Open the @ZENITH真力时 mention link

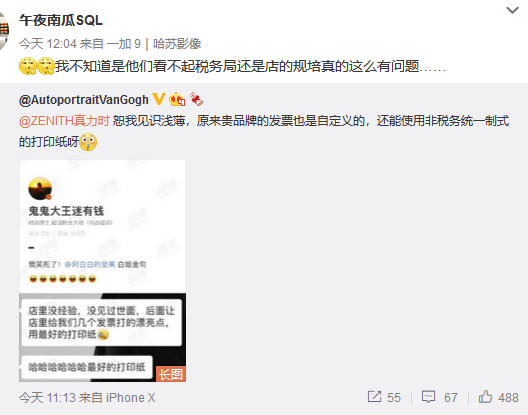click(64, 121)
